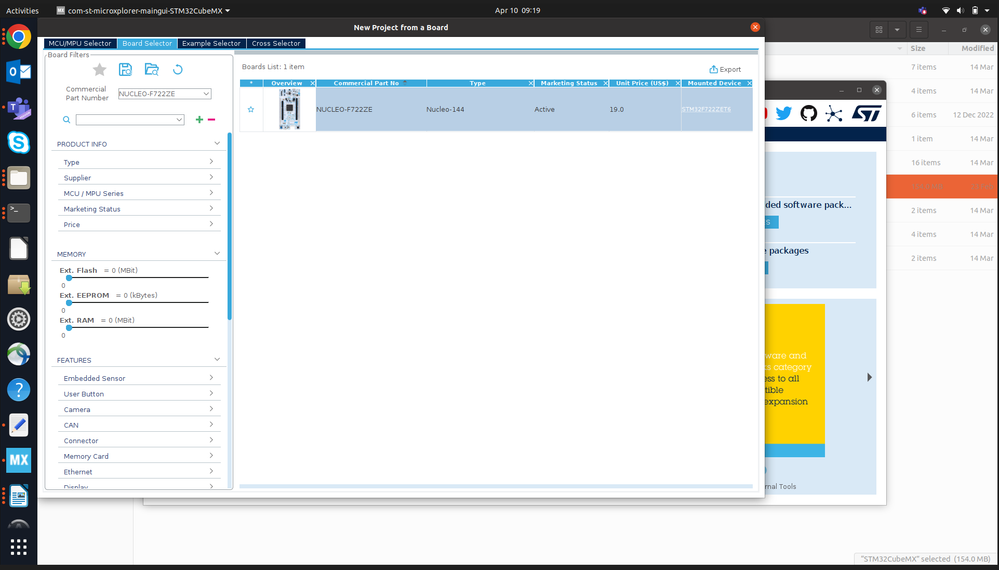Open the Files folder icon in the dock
999x570 pixels.
click(x=18, y=178)
